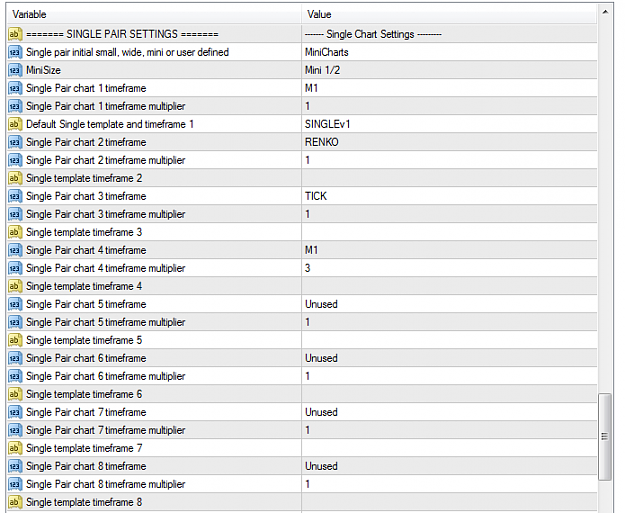Viewport: 625px width, 513px height.
Task: Edit the empty Single template timeframe 2 value
Action: 449,178
